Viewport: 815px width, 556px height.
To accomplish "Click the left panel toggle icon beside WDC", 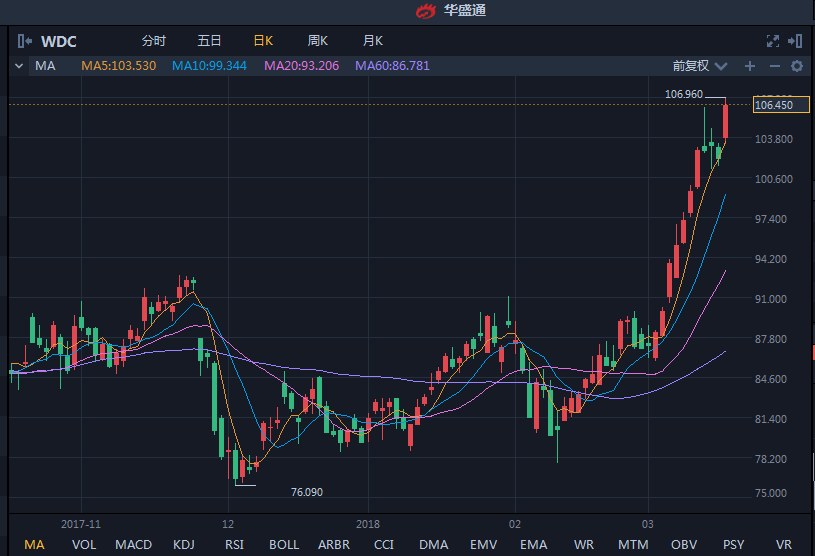I will tap(25, 41).
